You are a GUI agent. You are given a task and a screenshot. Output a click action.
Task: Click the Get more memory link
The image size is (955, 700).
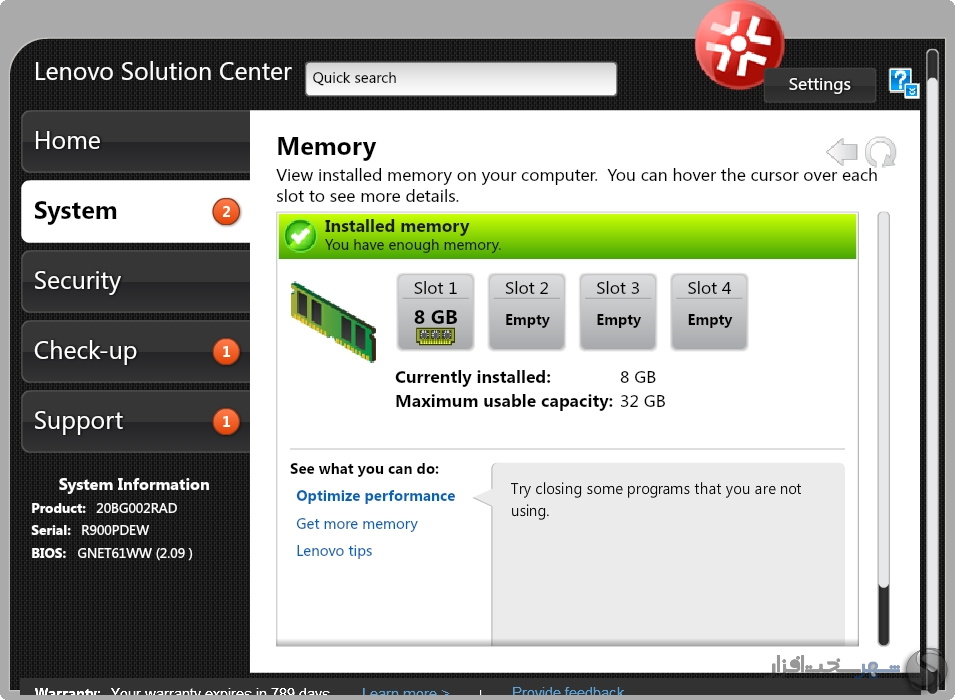click(357, 524)
